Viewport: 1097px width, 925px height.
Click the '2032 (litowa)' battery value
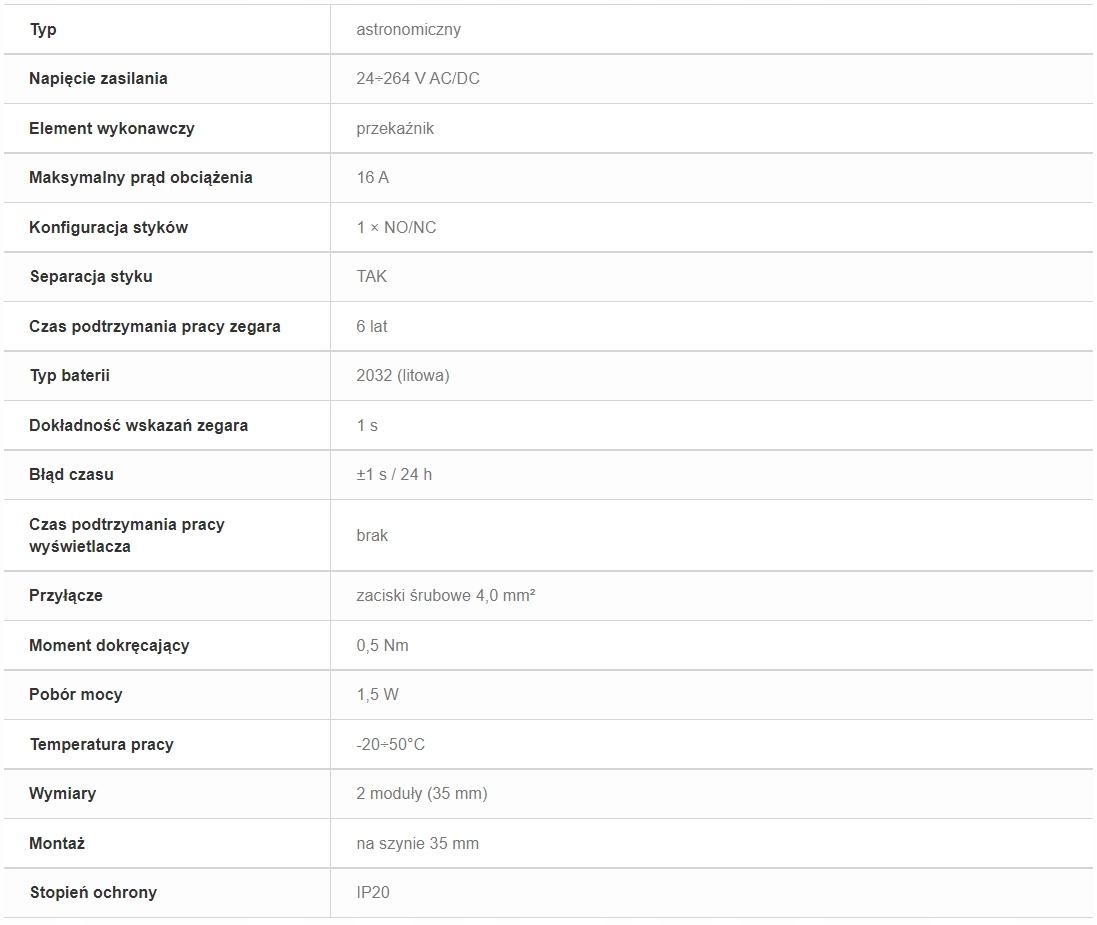point(402,376)
